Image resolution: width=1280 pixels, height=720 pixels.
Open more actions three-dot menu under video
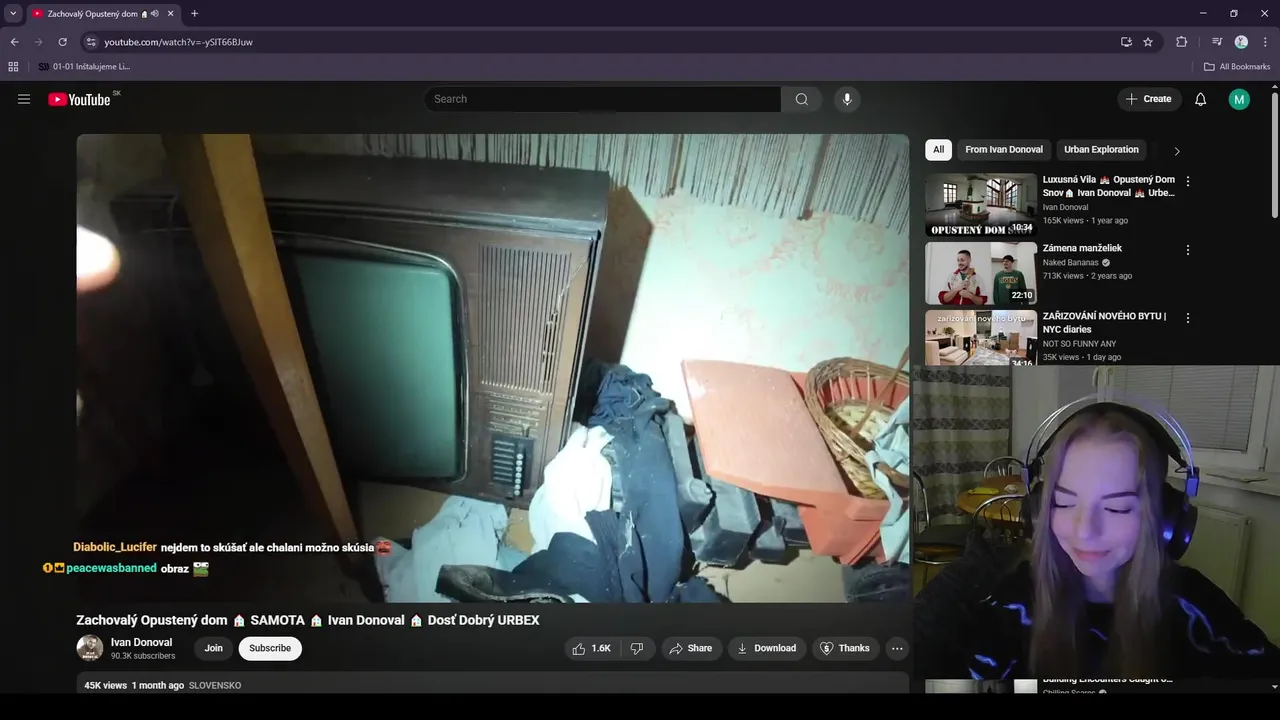(897, 648)
